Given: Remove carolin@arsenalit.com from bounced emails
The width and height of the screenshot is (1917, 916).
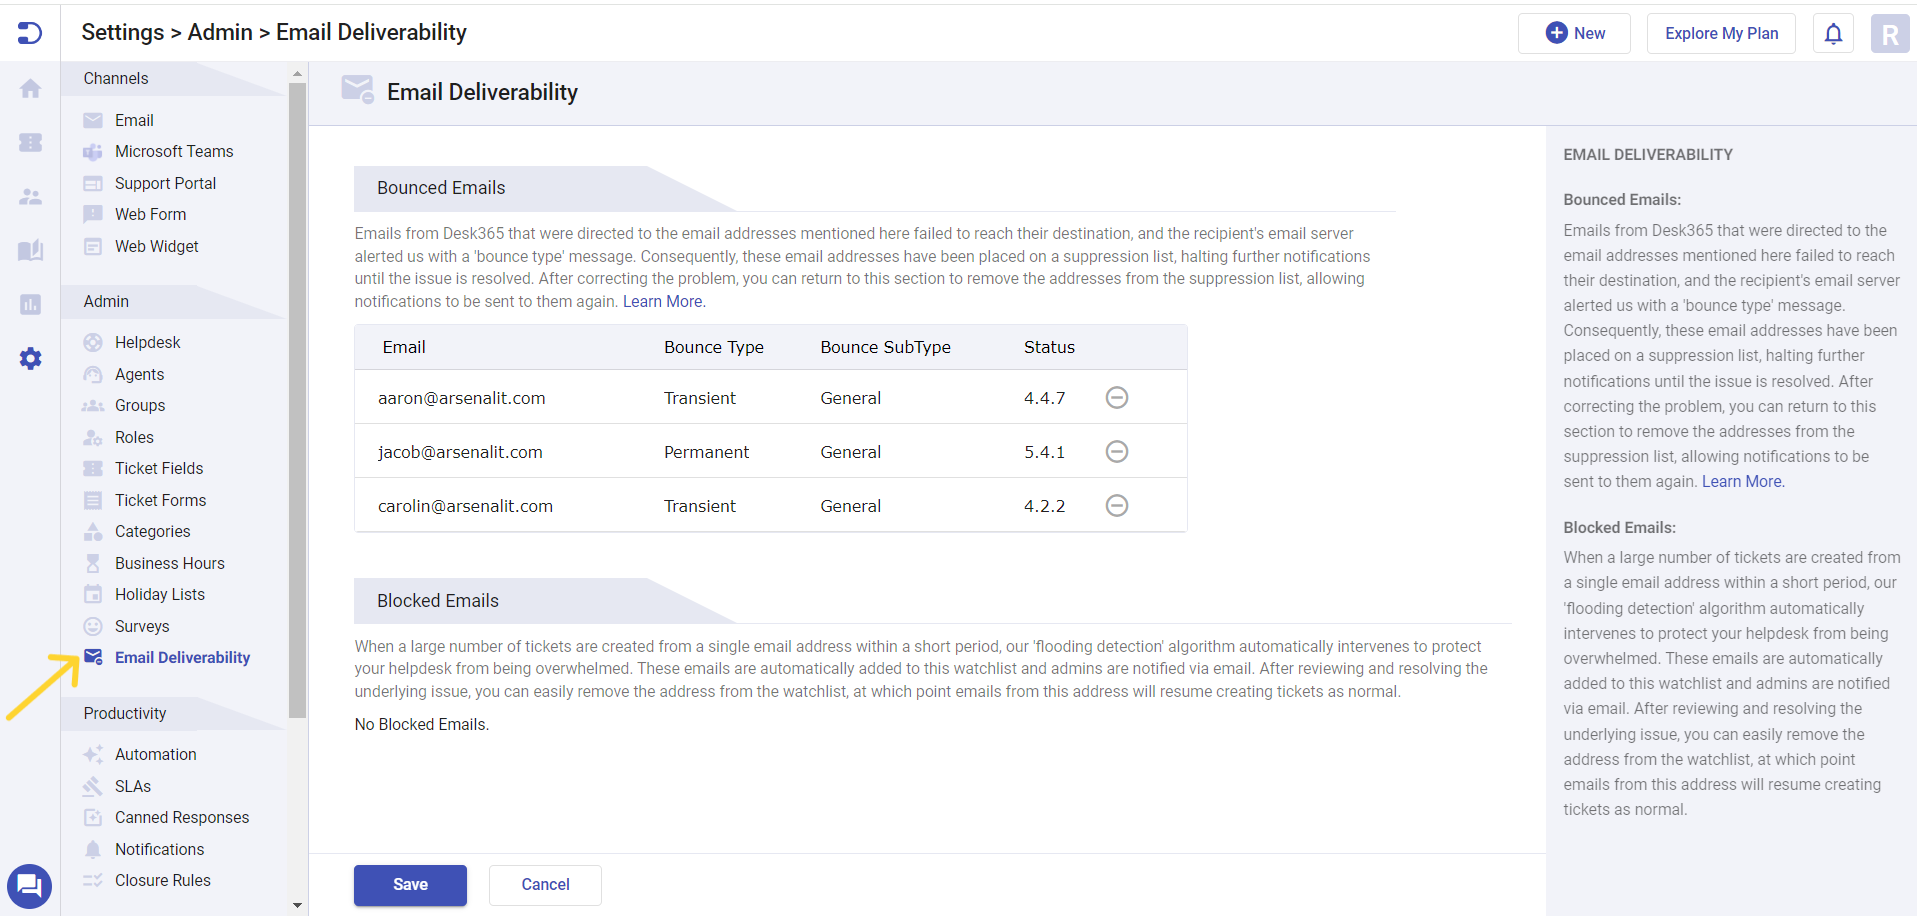Looking at the screenshot, I should point(1117,505).
